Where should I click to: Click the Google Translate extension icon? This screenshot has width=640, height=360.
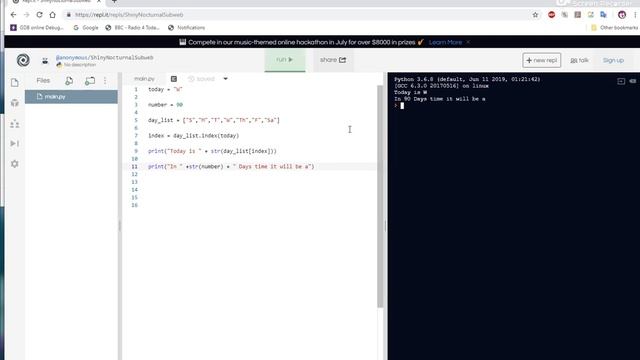click(x=603, y=15)
